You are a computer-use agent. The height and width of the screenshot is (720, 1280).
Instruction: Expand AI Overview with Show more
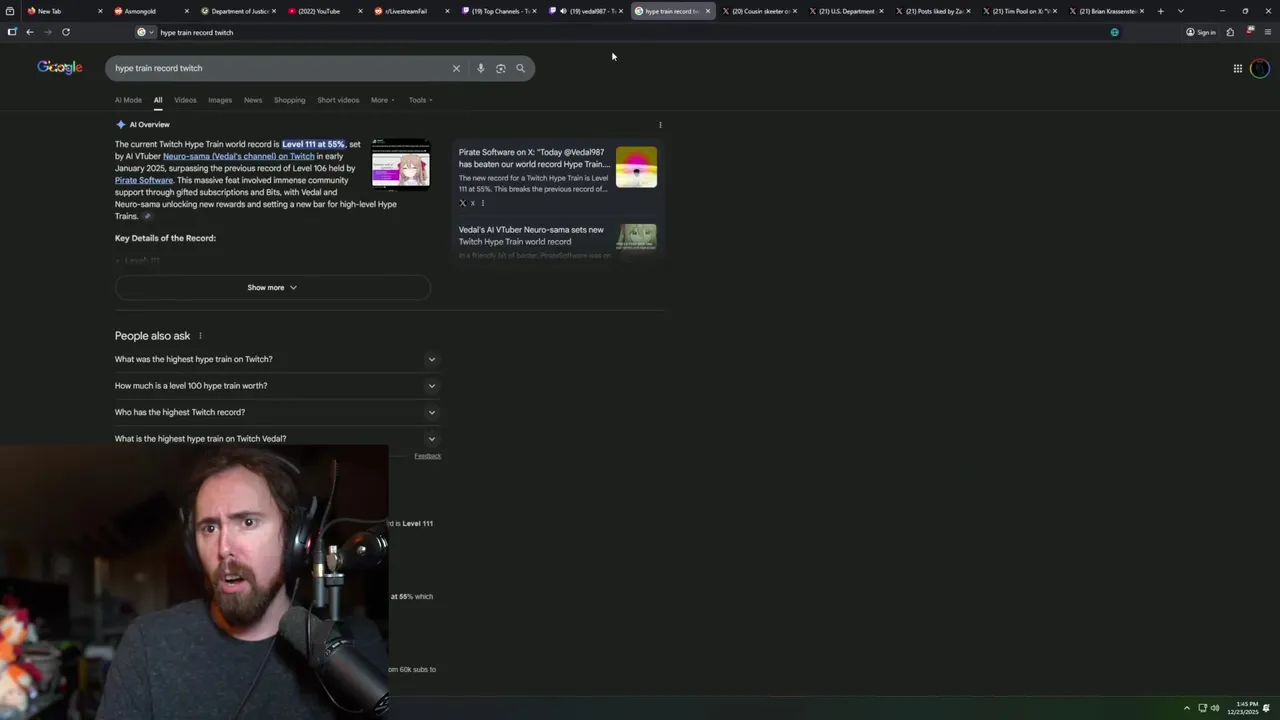pyautogui.click(x=273, y=287)
